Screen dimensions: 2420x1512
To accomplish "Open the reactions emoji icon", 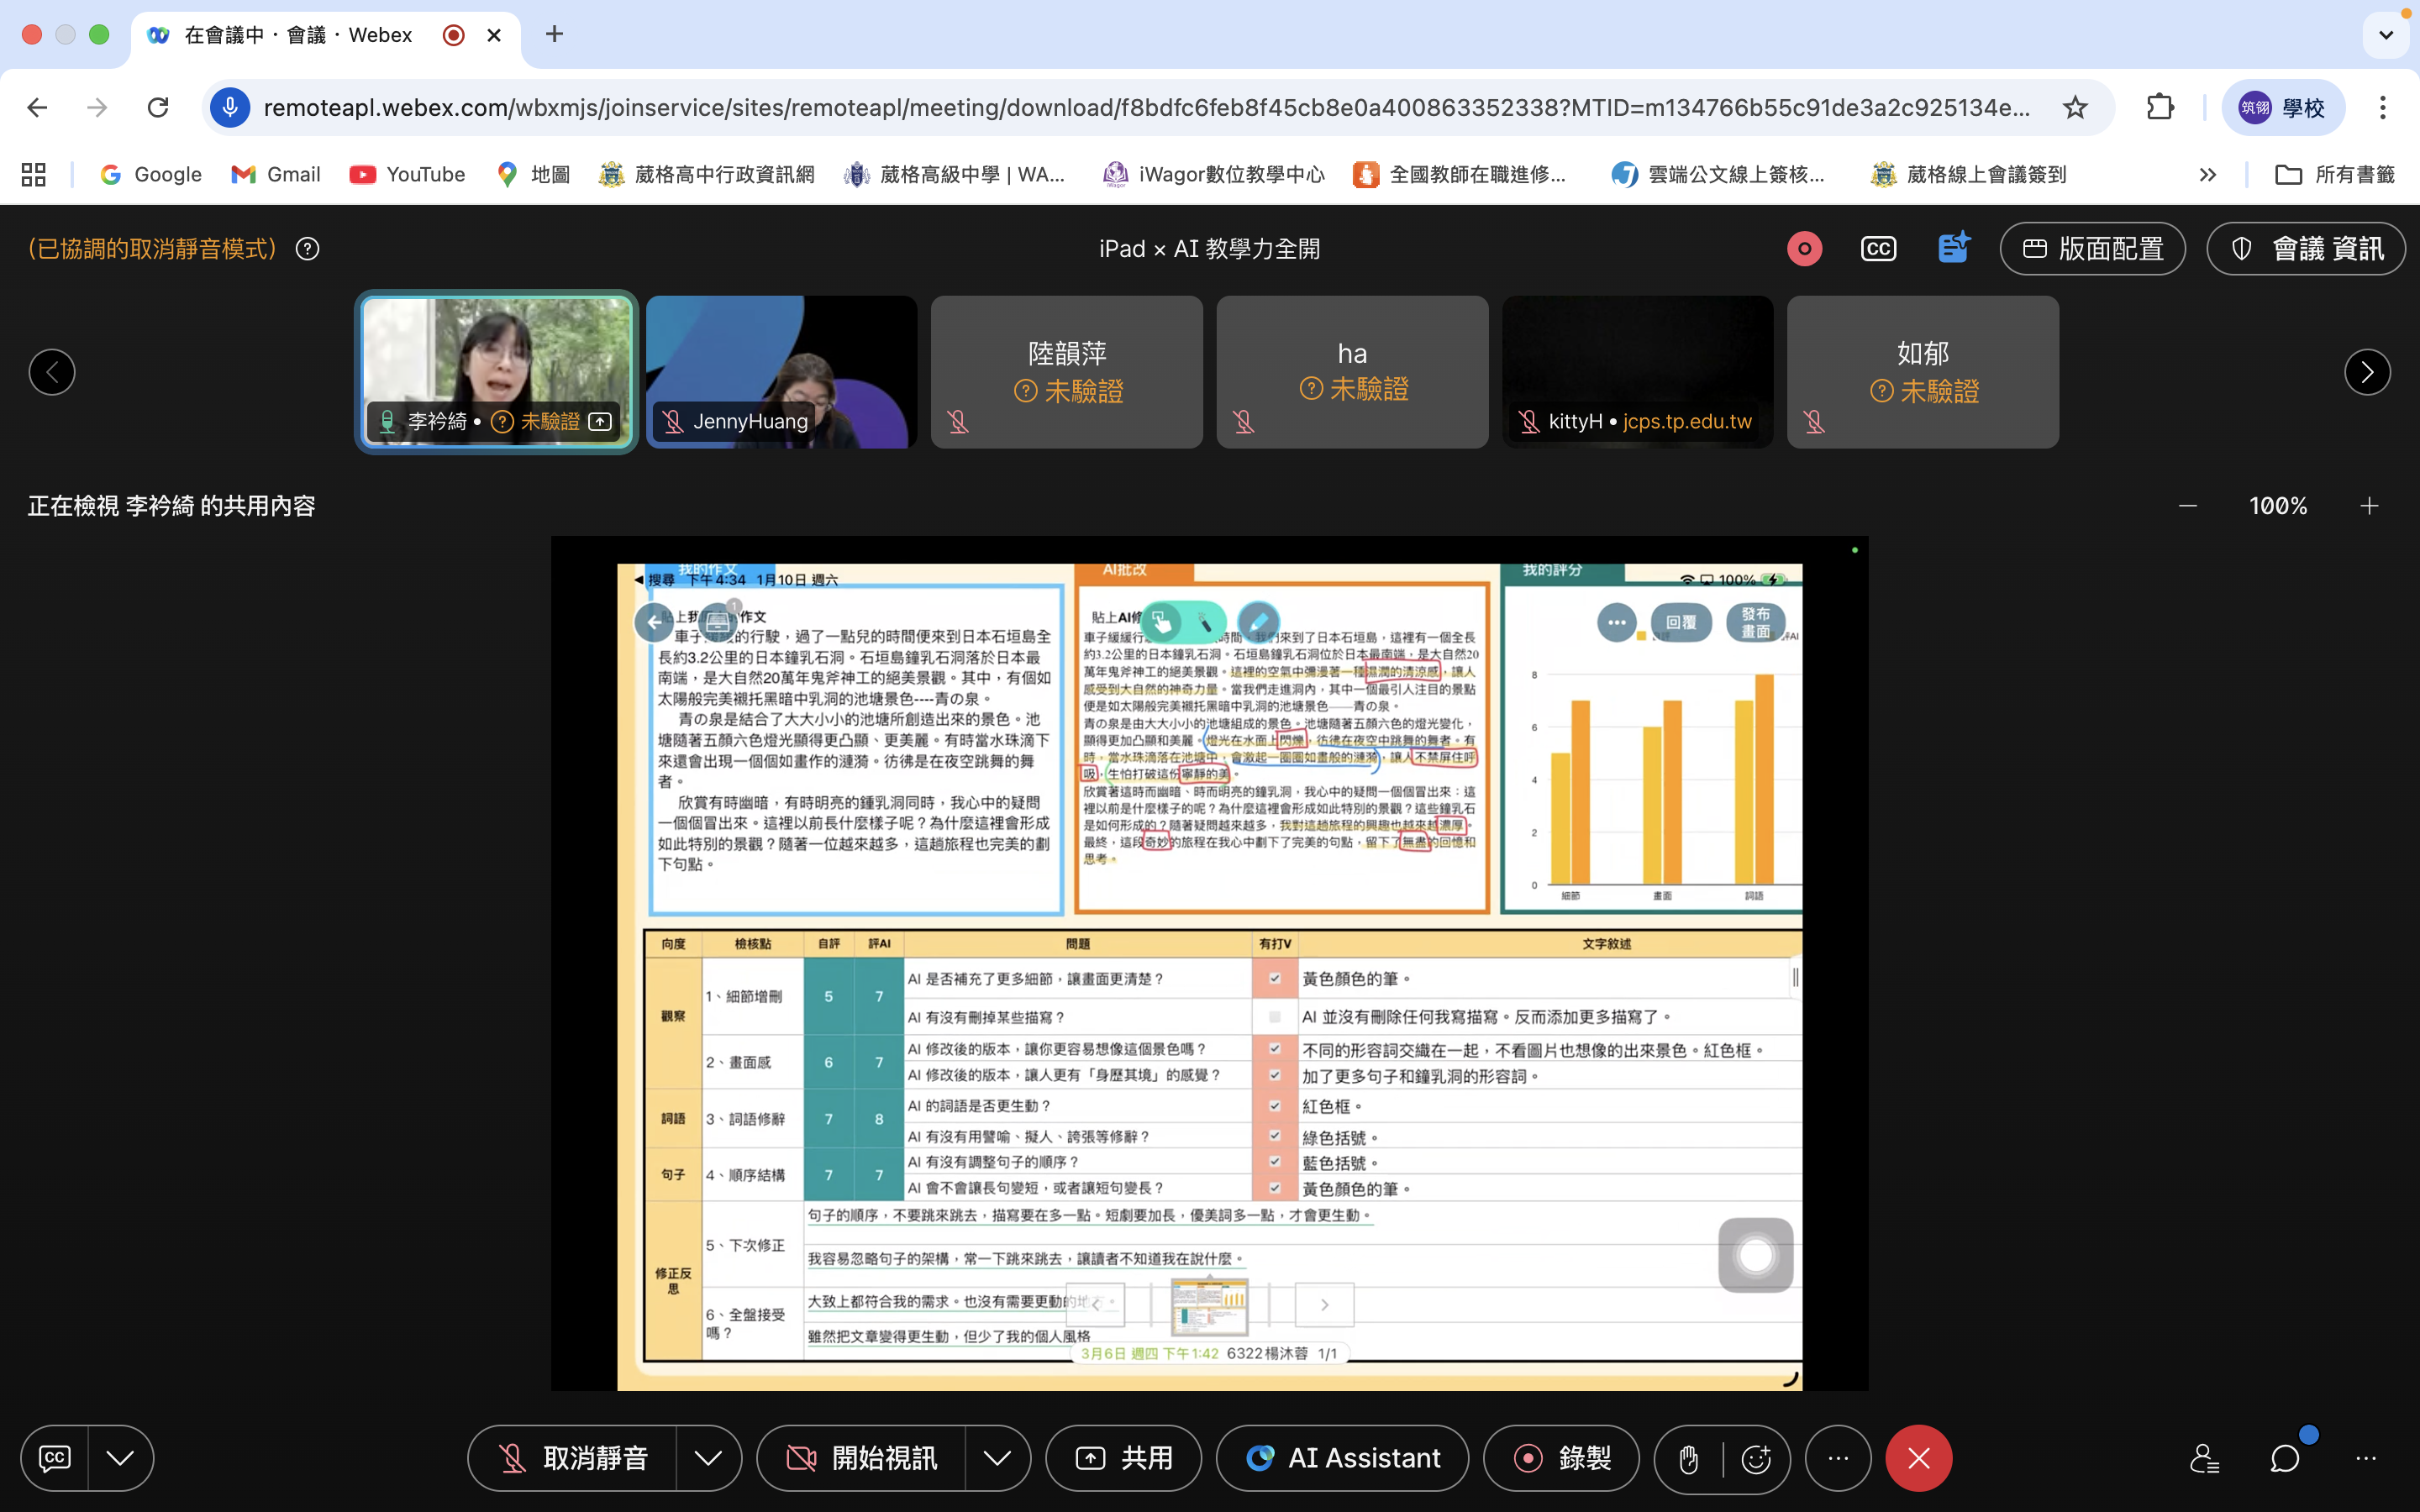I will pyautogui.click(x=1756, y=1459).
